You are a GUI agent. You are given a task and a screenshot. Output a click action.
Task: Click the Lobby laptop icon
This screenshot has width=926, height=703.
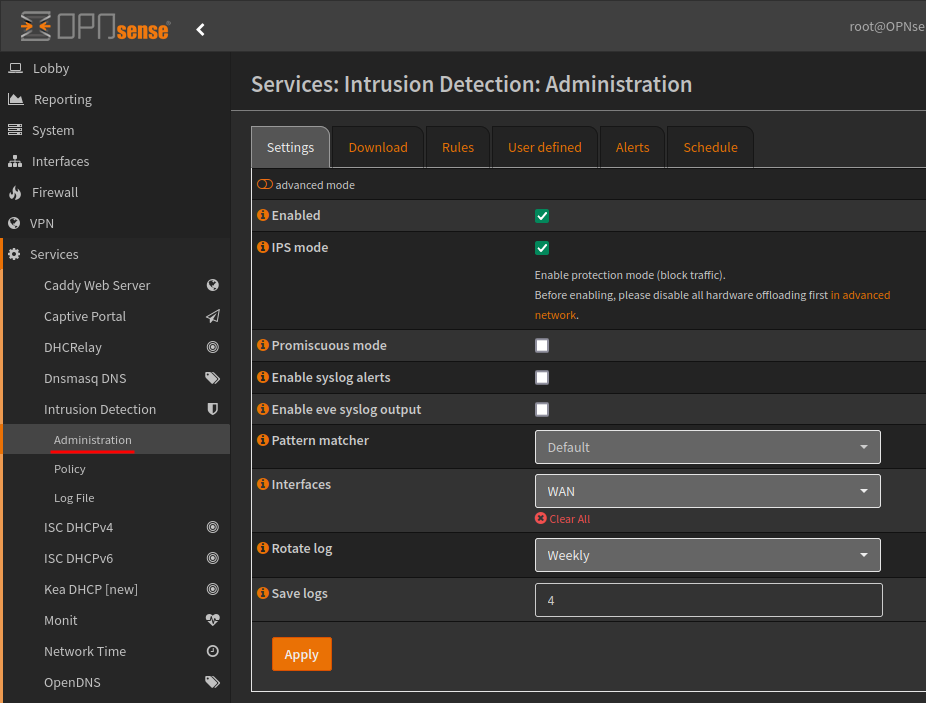(15, 68)
